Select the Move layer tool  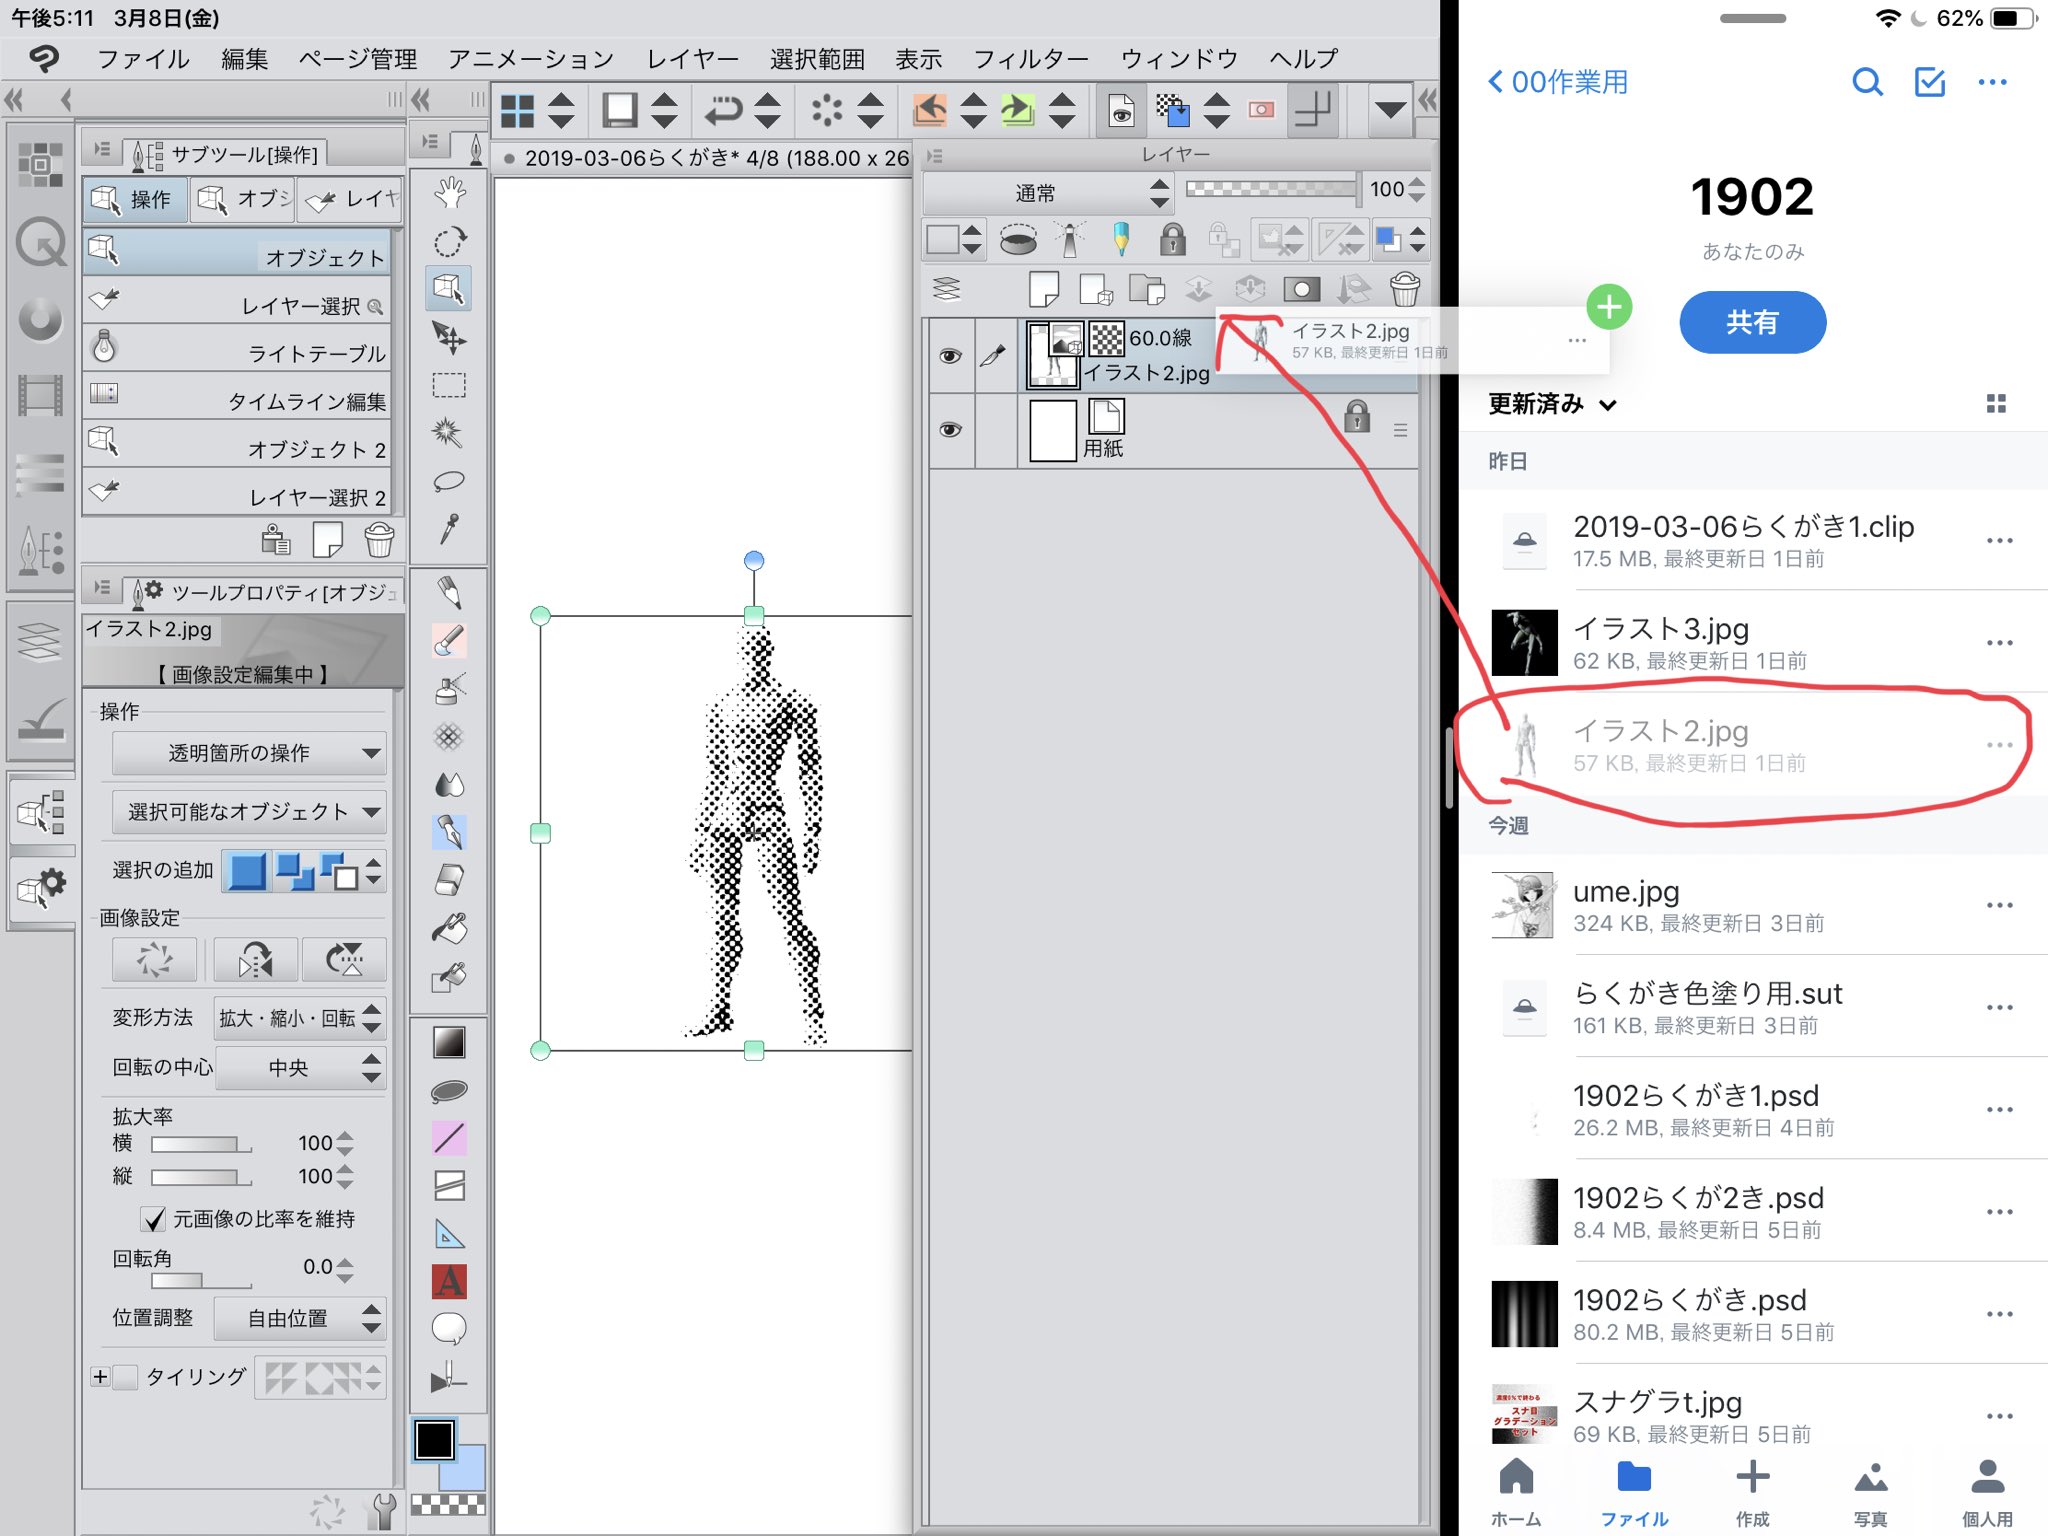(x=449, y=338)
